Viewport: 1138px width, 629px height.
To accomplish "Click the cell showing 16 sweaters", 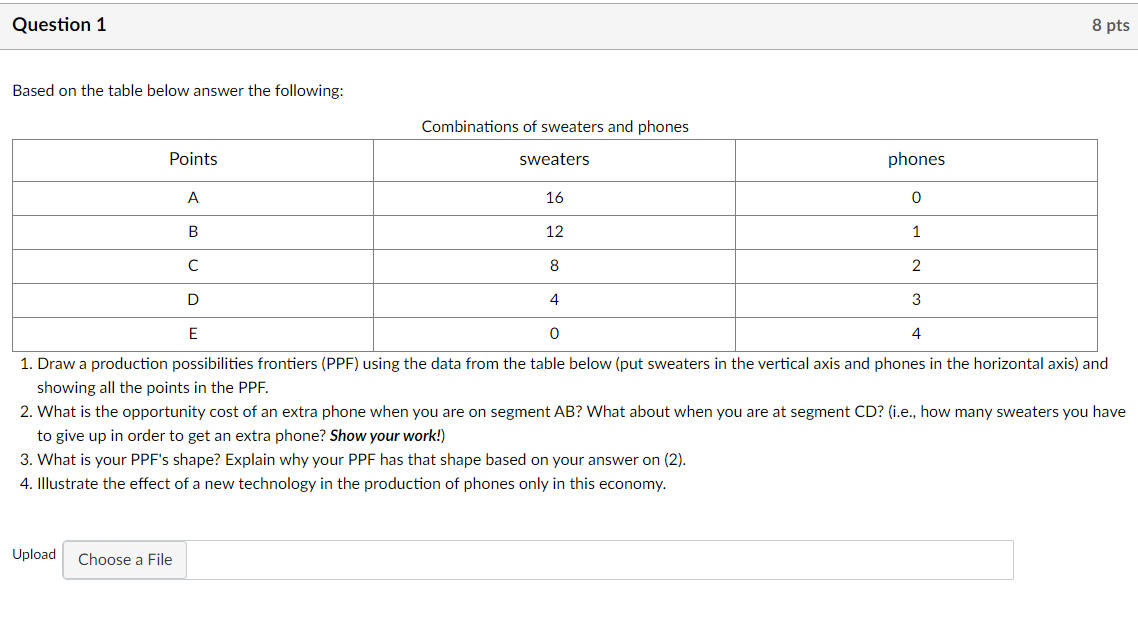I will [x=554, y=197].
